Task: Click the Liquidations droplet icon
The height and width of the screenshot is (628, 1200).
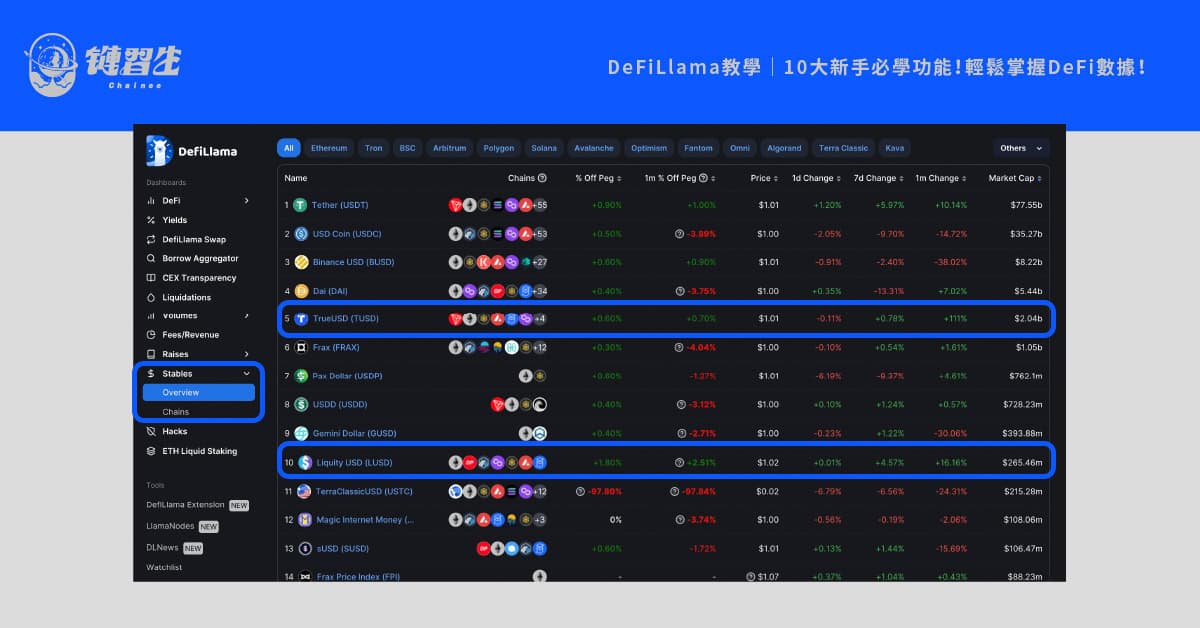Action: click(151, 297)
